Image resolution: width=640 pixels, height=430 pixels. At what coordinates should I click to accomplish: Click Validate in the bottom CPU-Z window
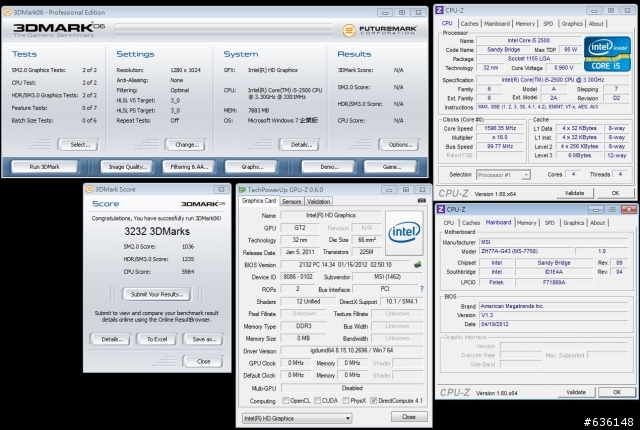pyautogui.click(x=576, y=392)
